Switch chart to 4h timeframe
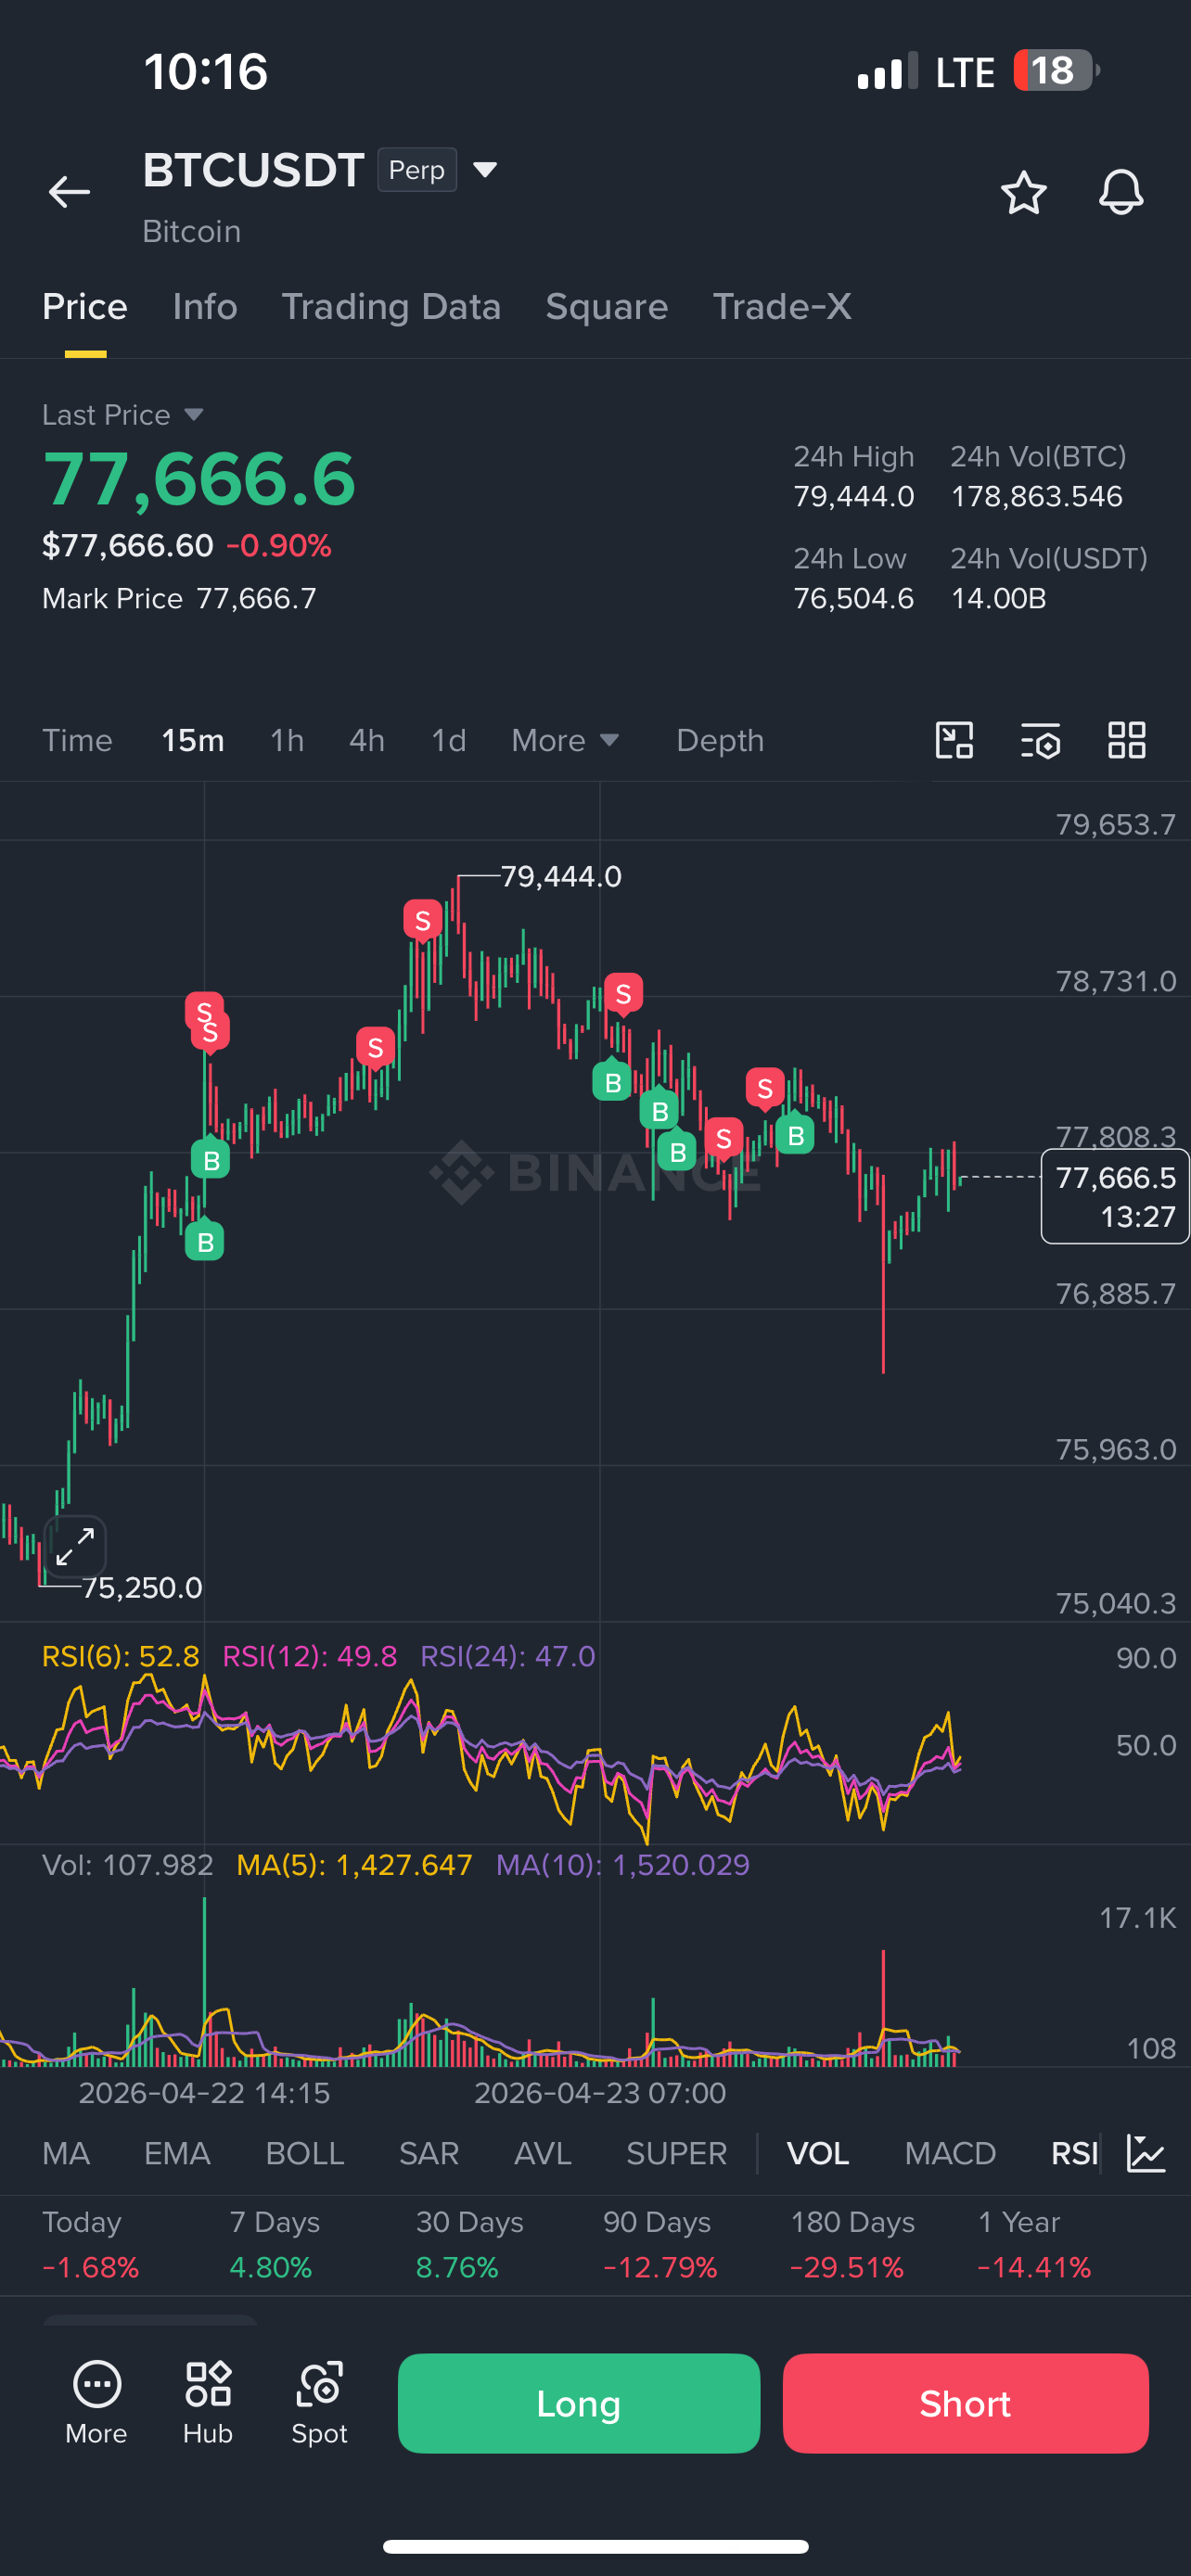 367,740
